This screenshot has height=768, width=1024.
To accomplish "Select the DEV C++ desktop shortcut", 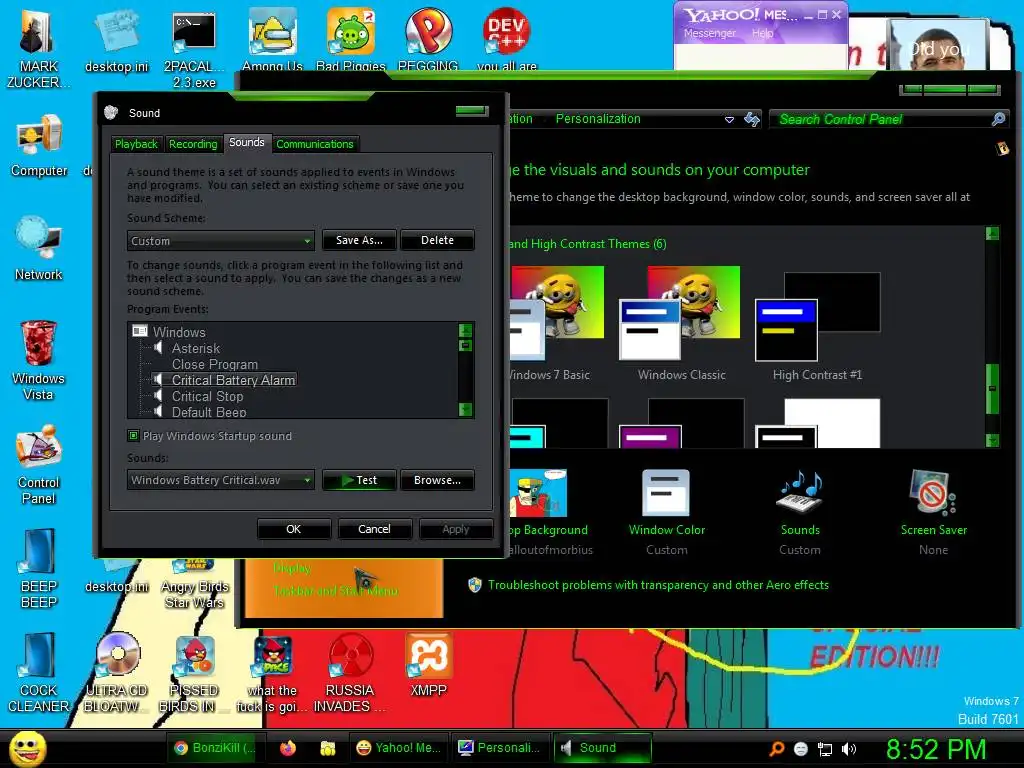I will click(x=507, y=40).
